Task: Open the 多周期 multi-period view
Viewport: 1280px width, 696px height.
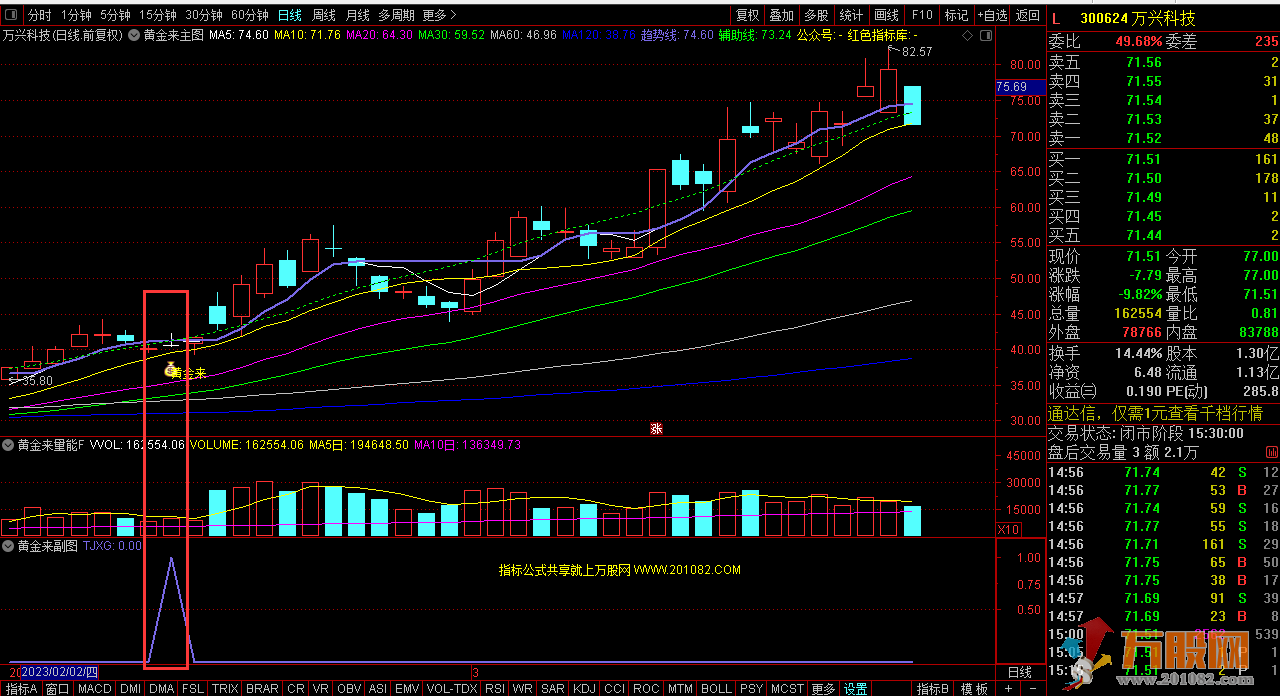Action: (x=396, y=15)
